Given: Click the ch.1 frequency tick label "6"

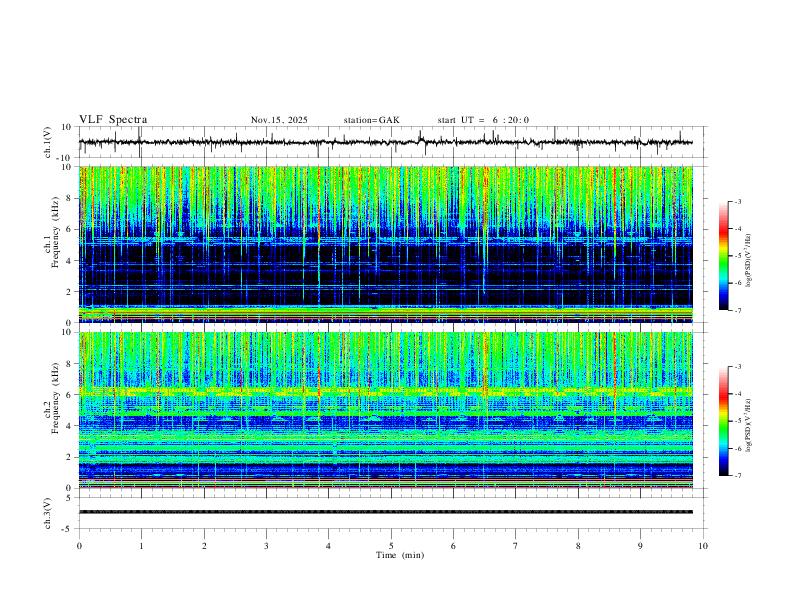Looking at the screenshot, I should click(x=67, y=229).
